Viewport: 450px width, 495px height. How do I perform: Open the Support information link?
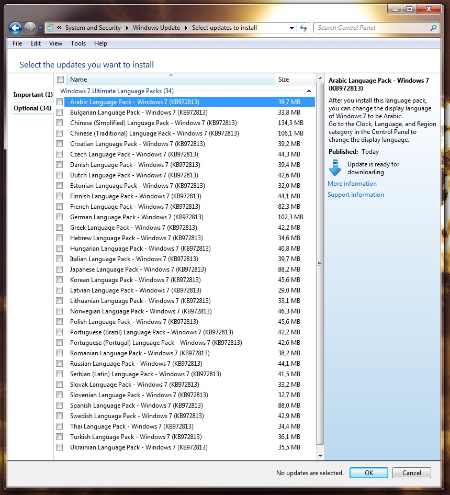pos(356,195)
